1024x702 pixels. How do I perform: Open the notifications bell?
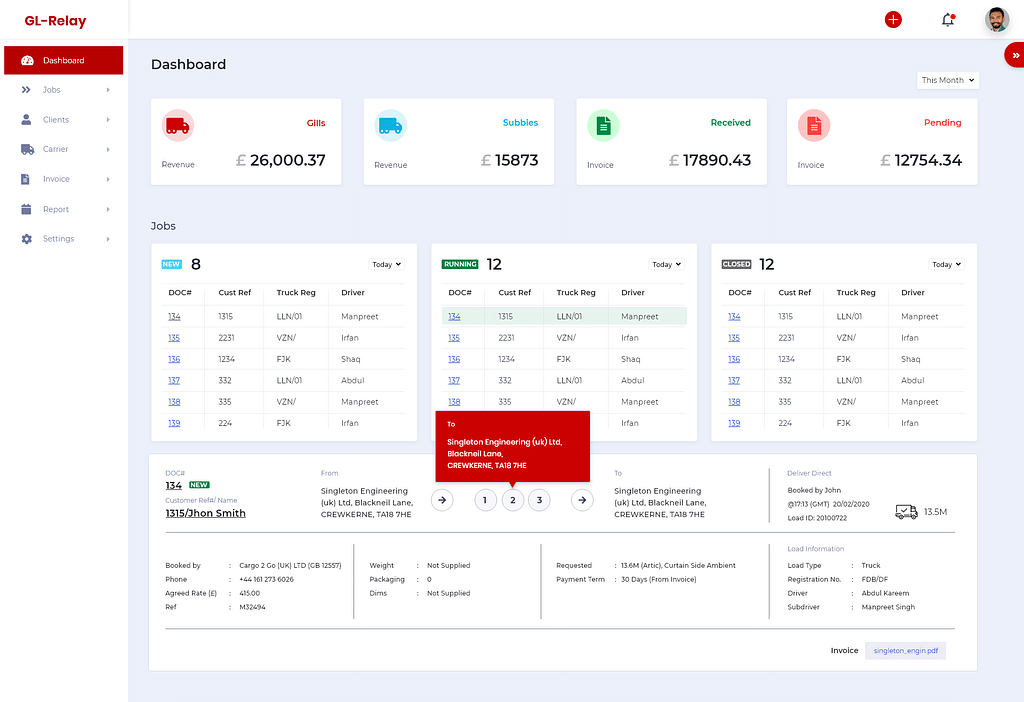[x=947, y=20]
